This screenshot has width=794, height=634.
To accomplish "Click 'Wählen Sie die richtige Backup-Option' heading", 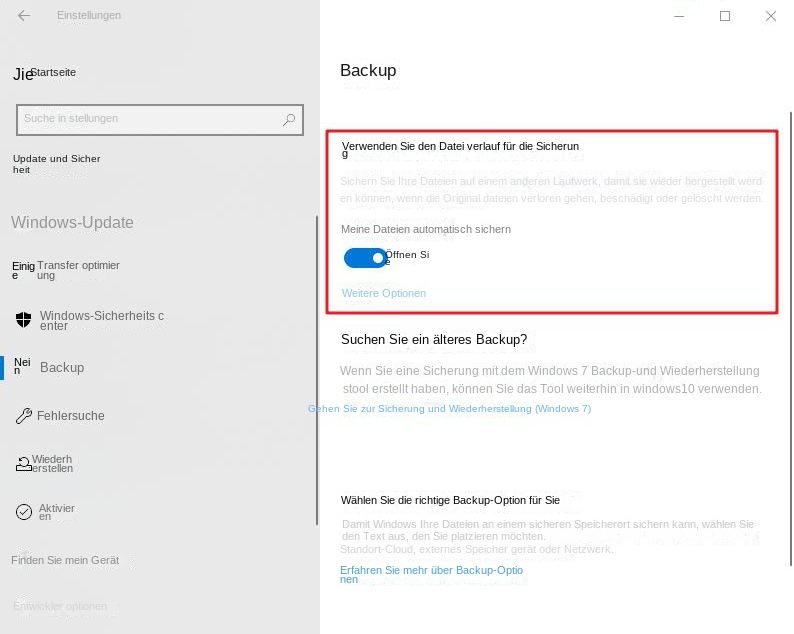I will coord(450,500).
